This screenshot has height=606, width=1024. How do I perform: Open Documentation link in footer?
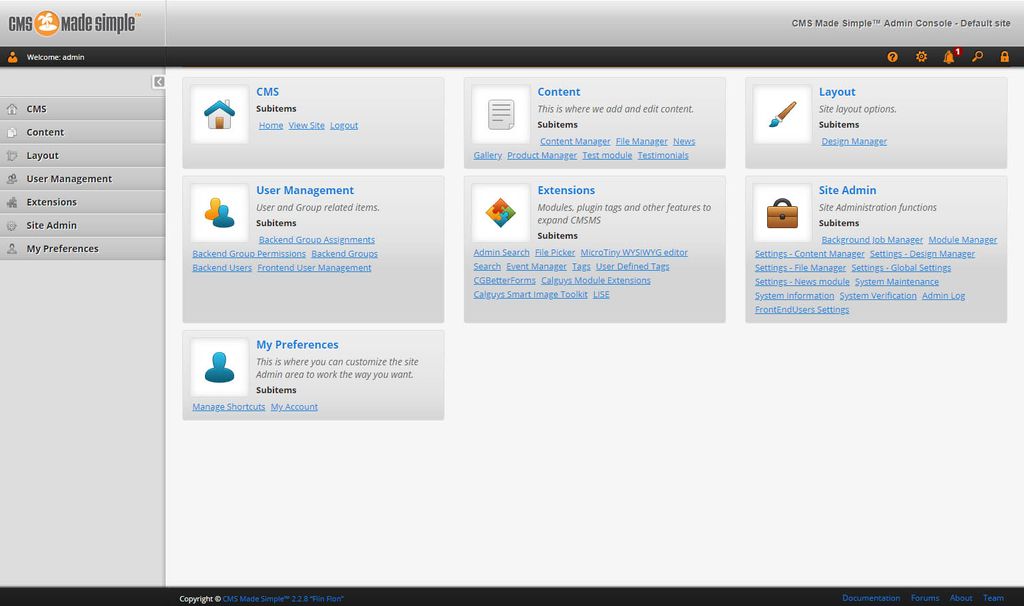pyautogui.click(x=871, y=598)
